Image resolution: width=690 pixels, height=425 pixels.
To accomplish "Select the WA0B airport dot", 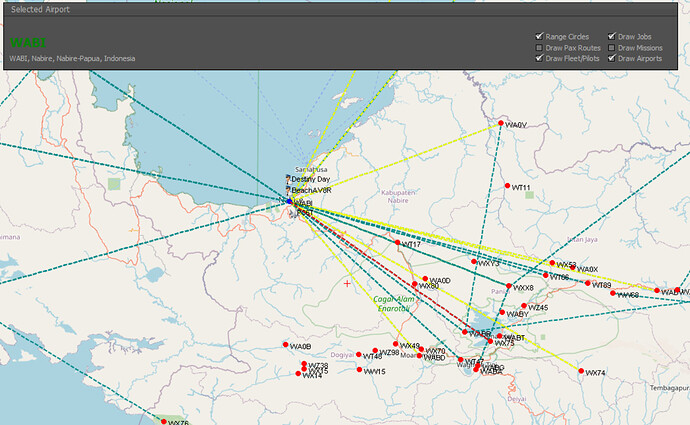I will [x=286, y=345].
